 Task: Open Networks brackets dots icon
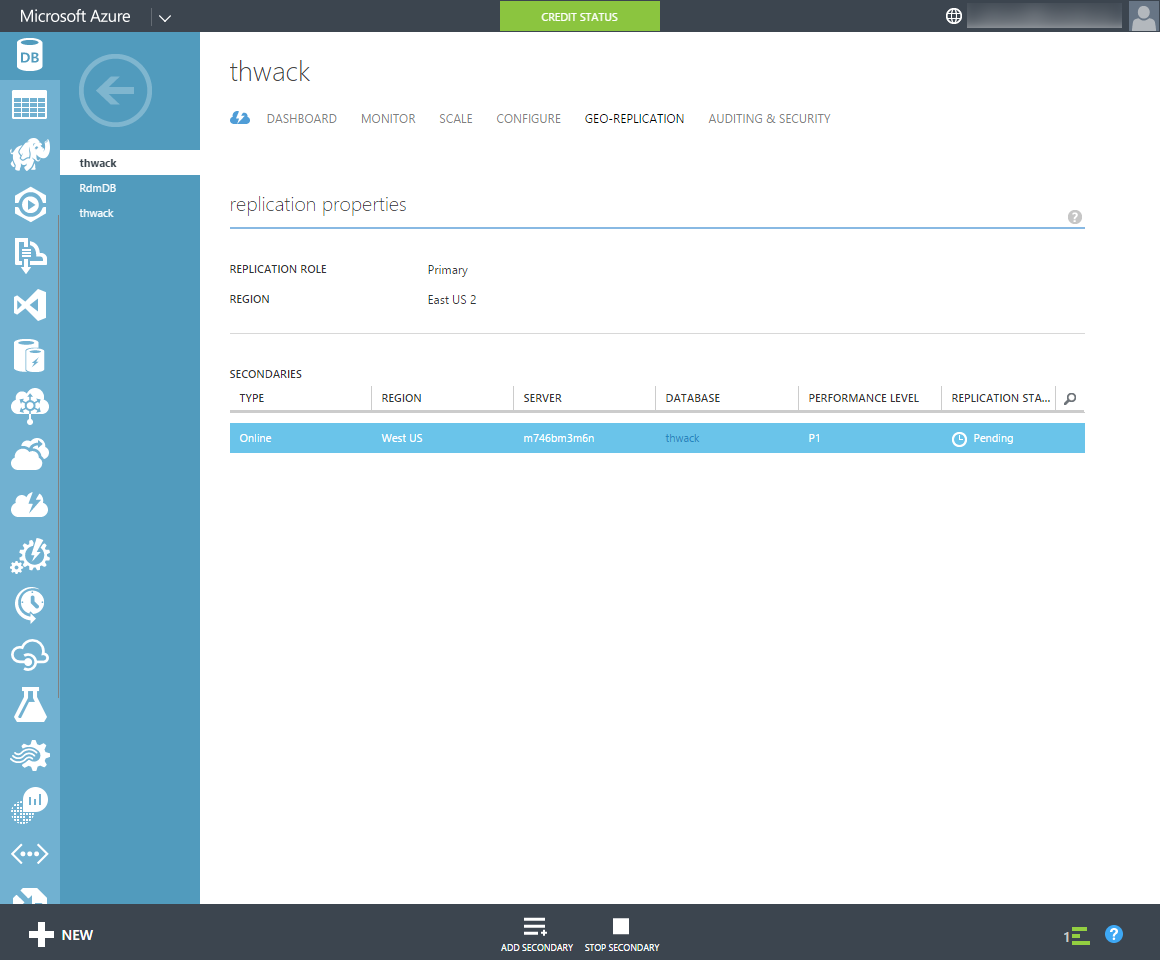30,853
